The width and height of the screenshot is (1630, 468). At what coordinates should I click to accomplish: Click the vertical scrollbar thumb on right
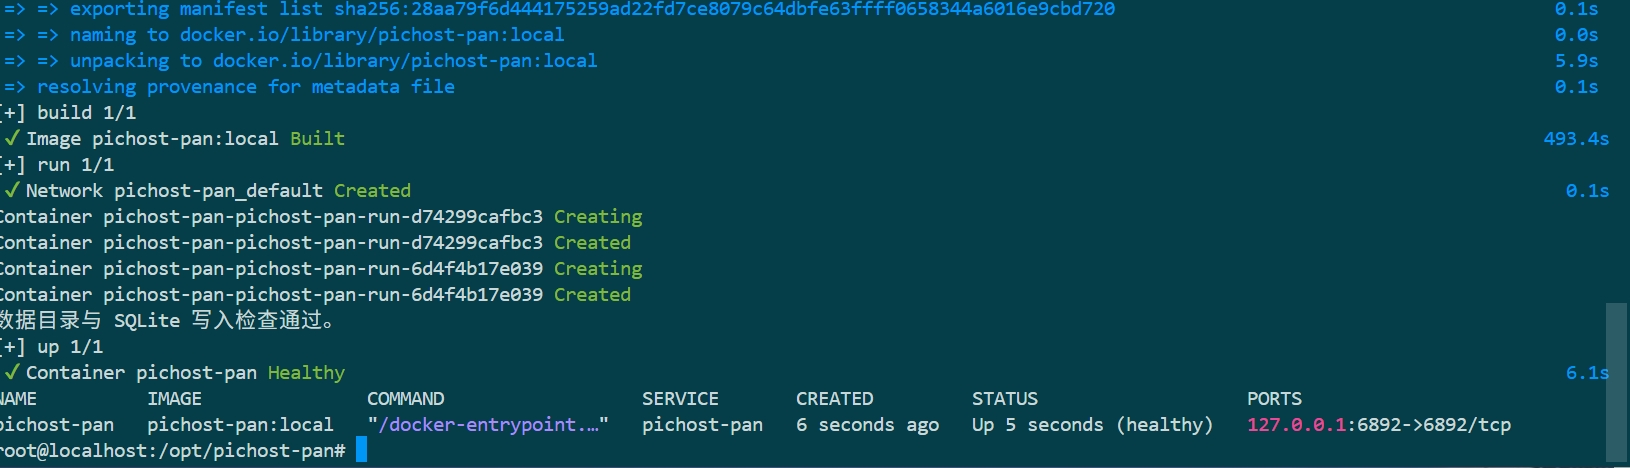[x=1616, y=382]
